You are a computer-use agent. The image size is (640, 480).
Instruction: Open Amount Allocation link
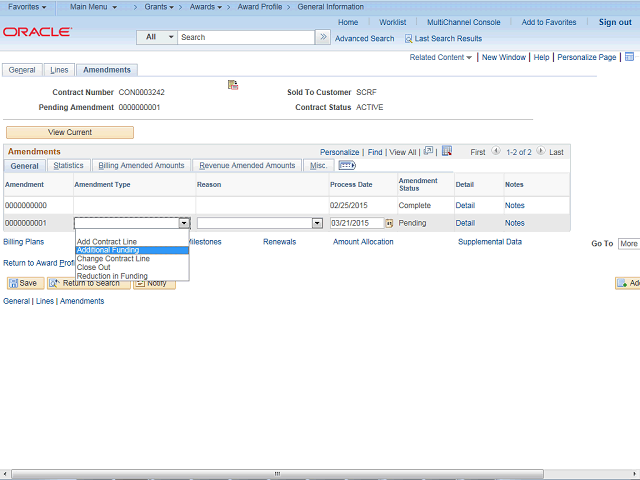click(x=363, y=242)
